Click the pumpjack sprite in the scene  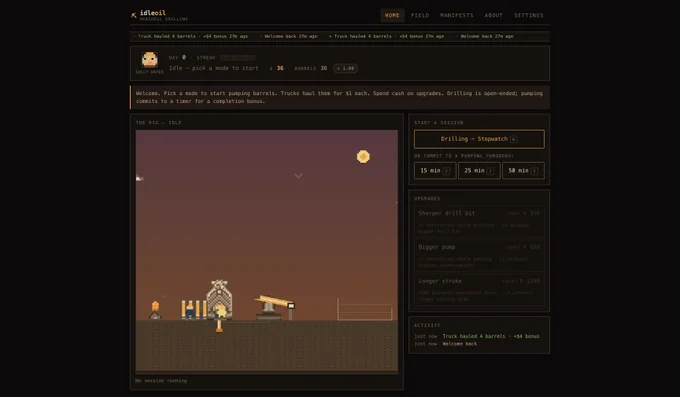click(275, 308)
